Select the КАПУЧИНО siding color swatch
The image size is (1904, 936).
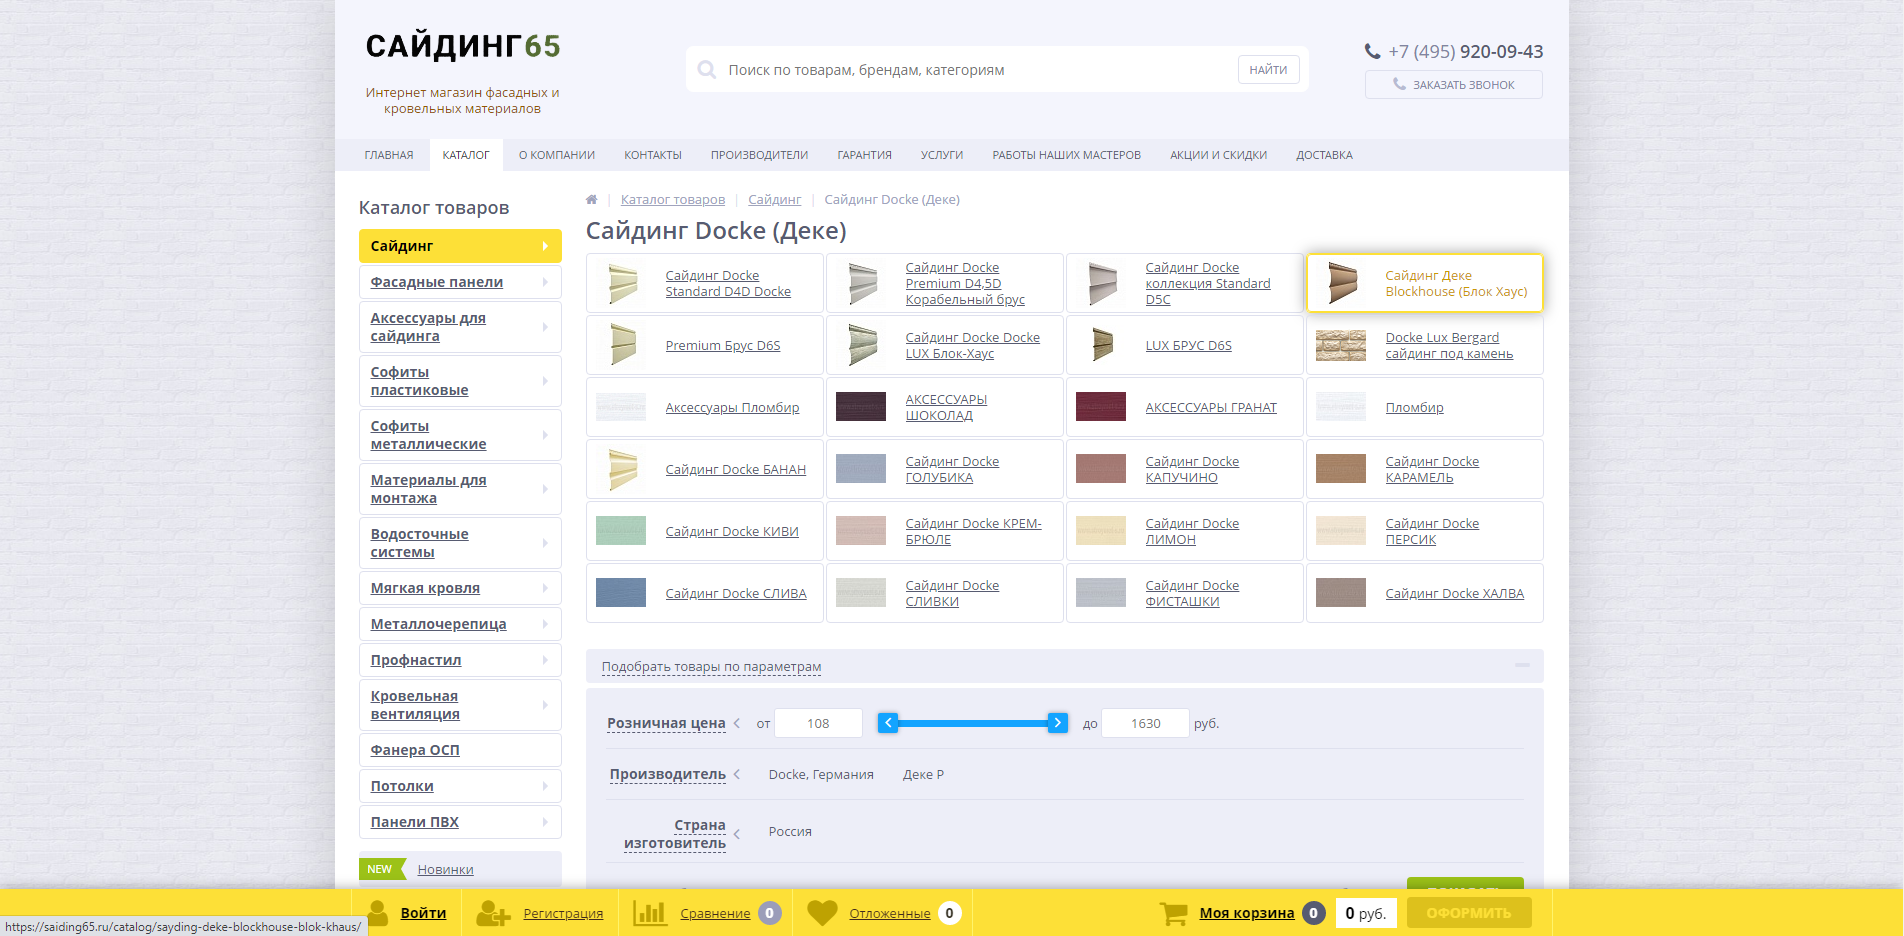tap(1101, 469)
